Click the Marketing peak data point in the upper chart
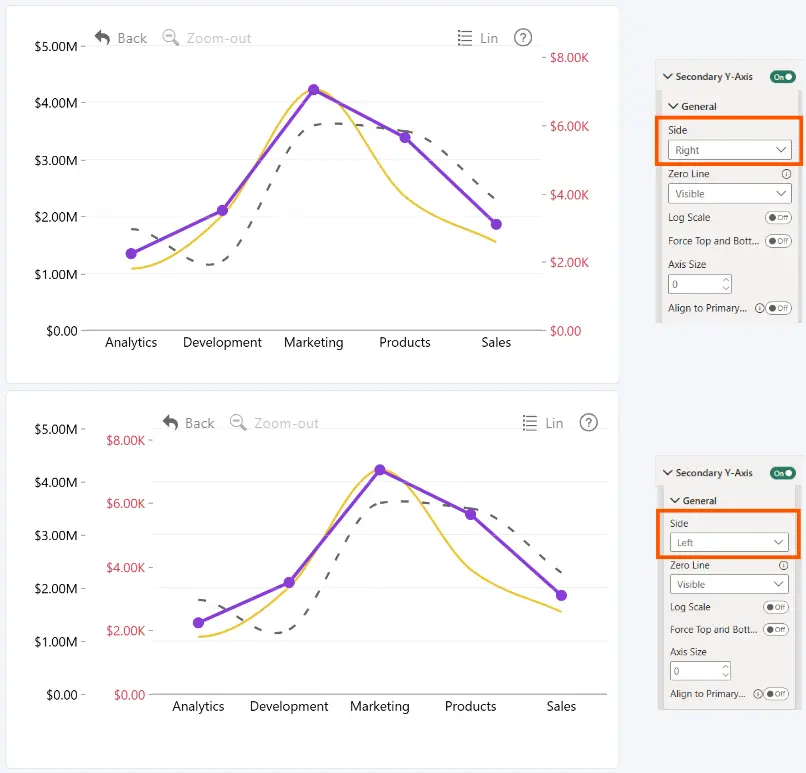Viewport: 806px width, 773px height. click(314, 89)
